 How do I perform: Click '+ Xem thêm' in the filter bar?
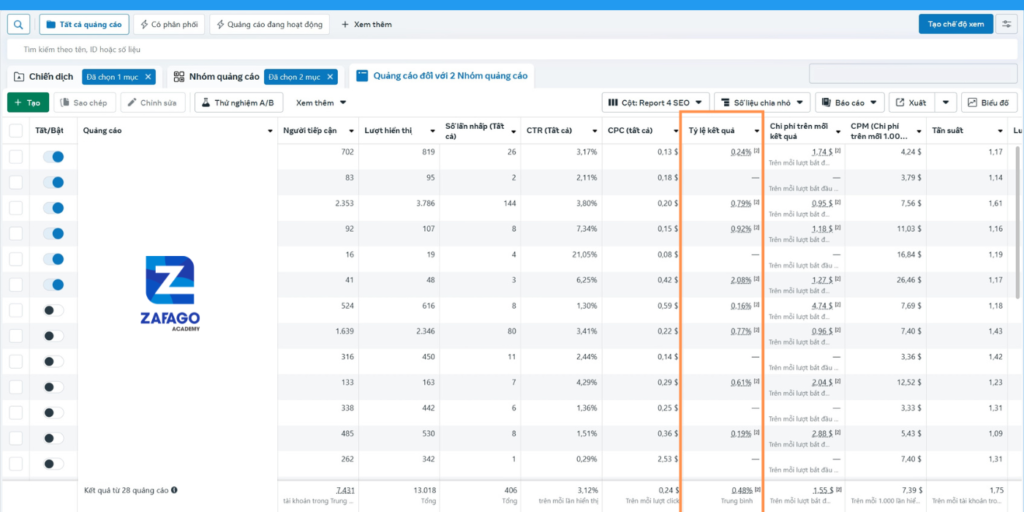[366, 25]
